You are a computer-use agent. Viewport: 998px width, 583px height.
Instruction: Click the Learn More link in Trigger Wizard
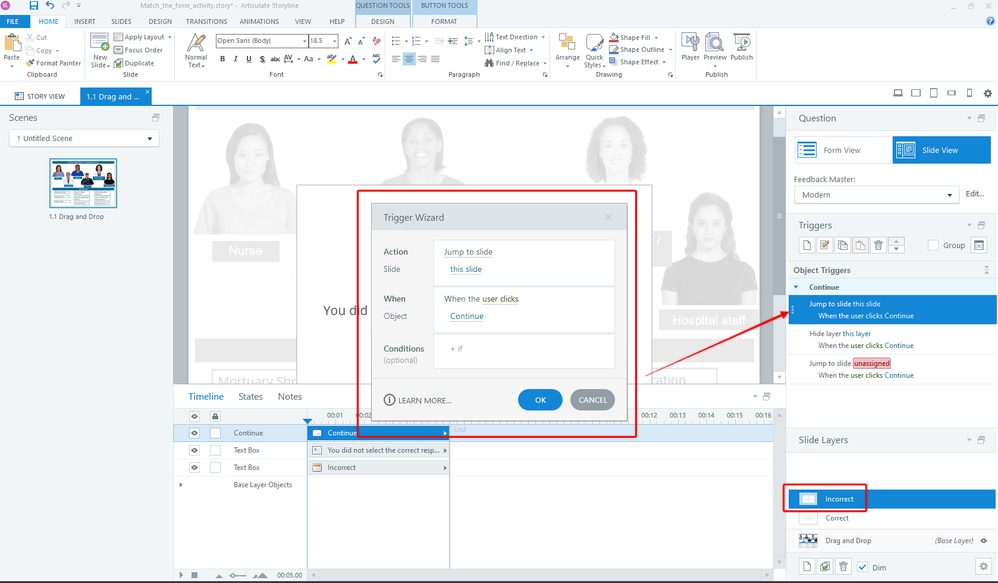click(x=418, y=400)
